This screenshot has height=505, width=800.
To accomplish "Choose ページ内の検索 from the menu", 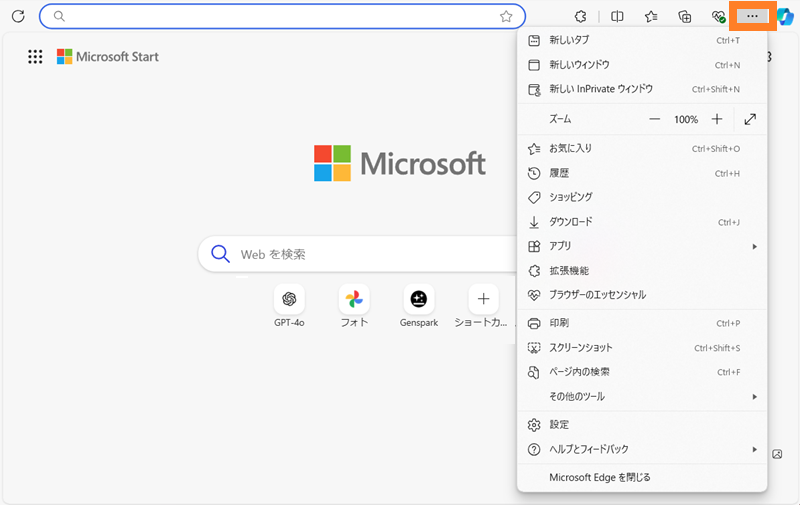I will click(642, 372).
